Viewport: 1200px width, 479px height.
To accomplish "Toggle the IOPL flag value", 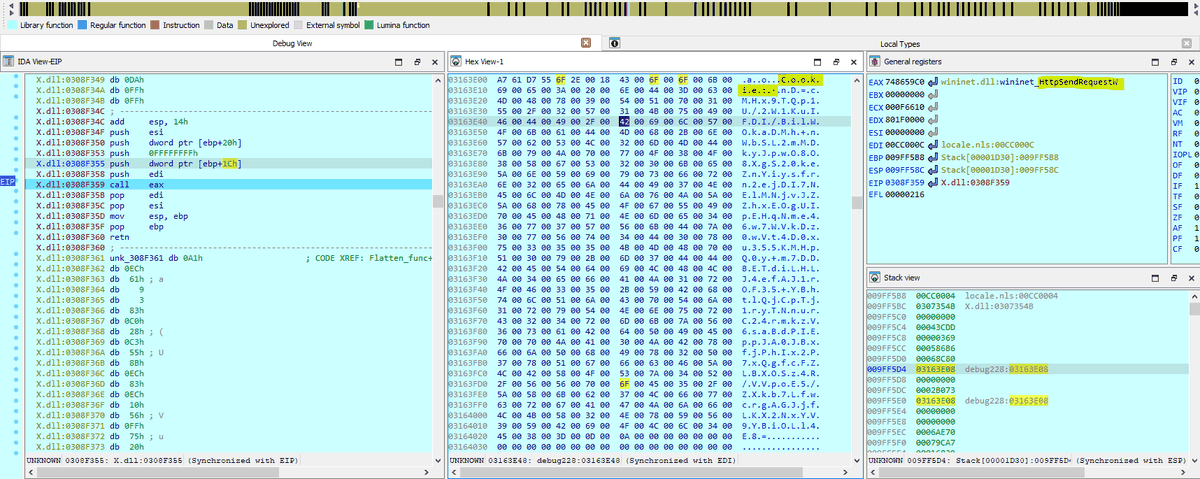I will pyautogui.click(x=1196, y=155).
